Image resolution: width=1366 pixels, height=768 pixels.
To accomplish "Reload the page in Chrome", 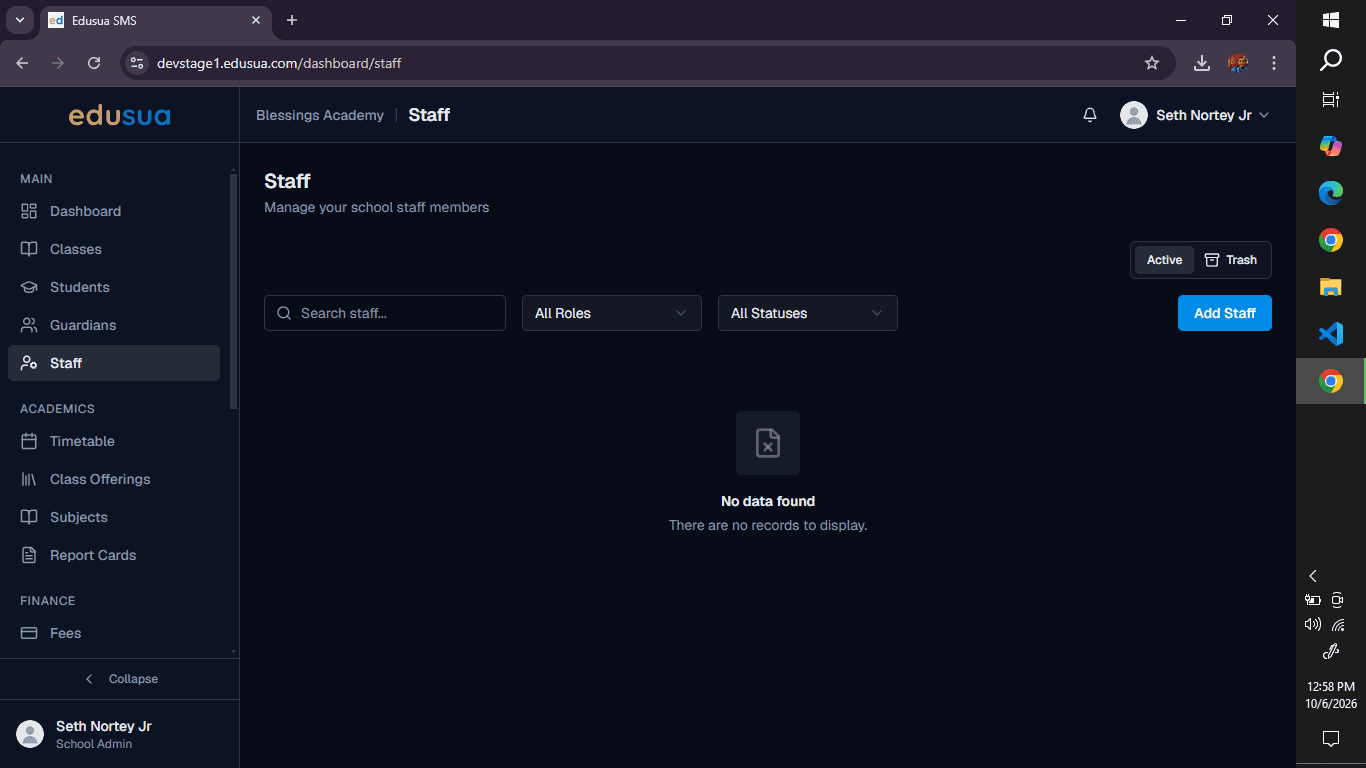I will pyautogui.click(x=94, y=63).
